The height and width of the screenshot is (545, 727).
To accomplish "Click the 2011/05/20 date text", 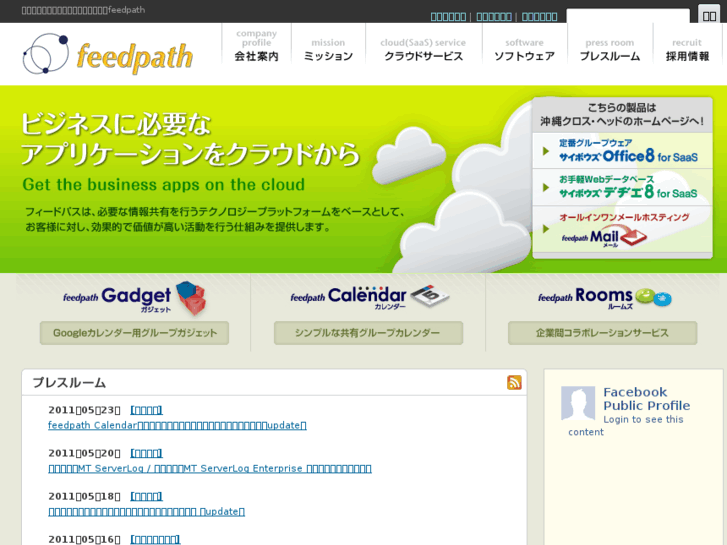I will (84, 453).
